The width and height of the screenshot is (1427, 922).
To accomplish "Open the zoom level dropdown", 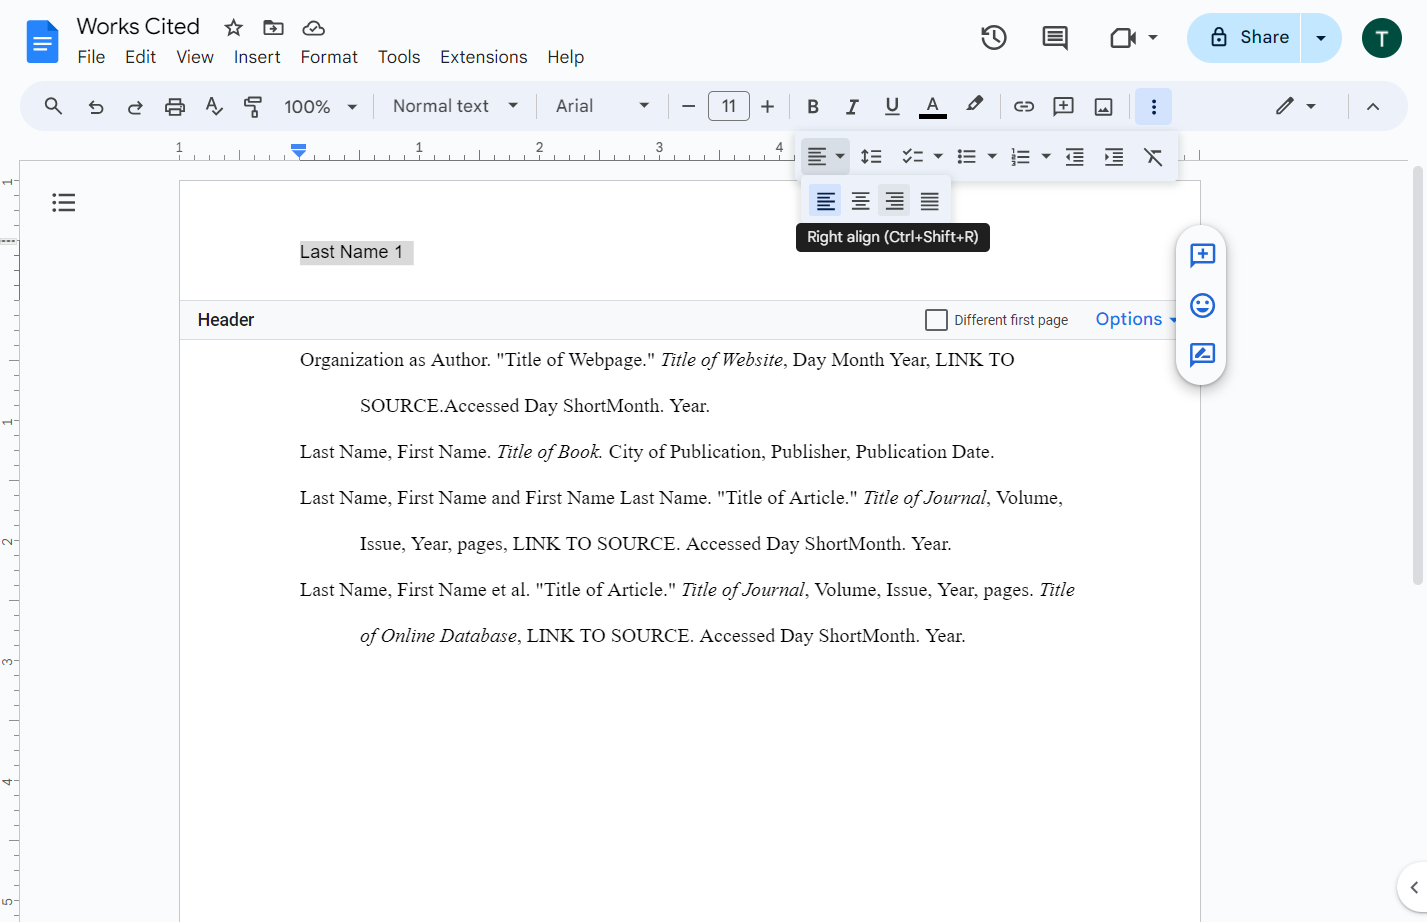I will coord(321,107).
